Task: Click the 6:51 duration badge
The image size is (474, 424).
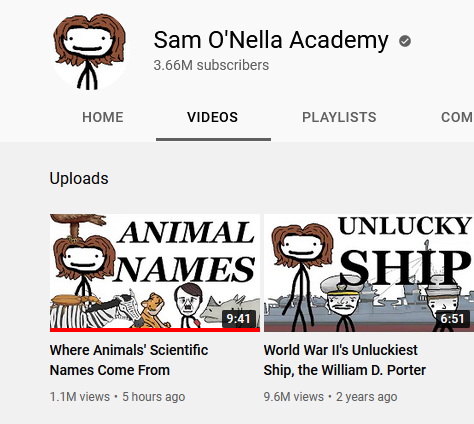Action: coord(452,319)
